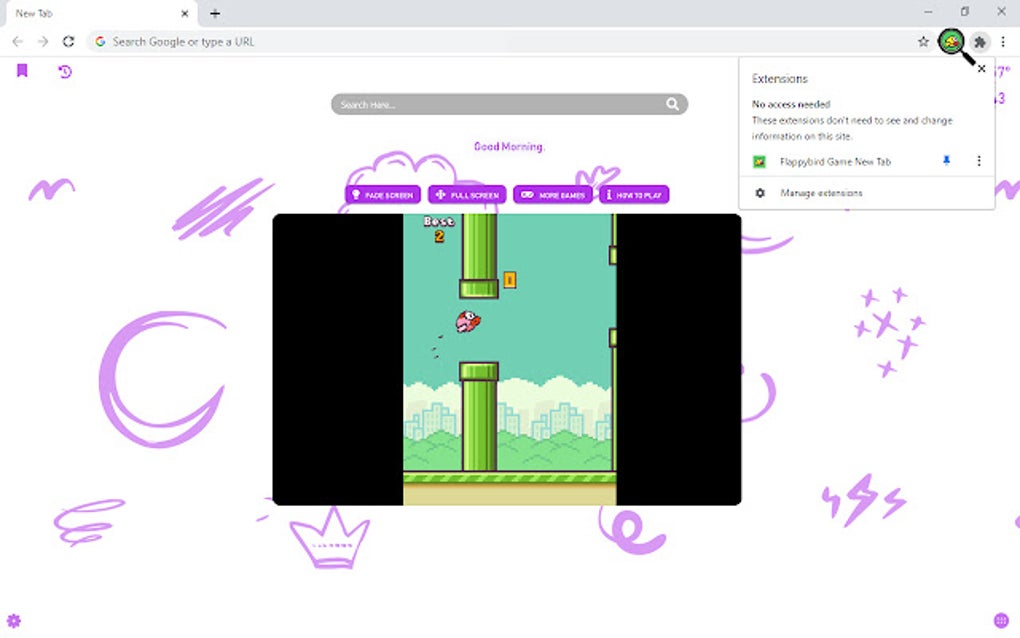Open the Chrome three-dot menu
The width and height of the screenshot is (1020, 638).
[1002, 42]
